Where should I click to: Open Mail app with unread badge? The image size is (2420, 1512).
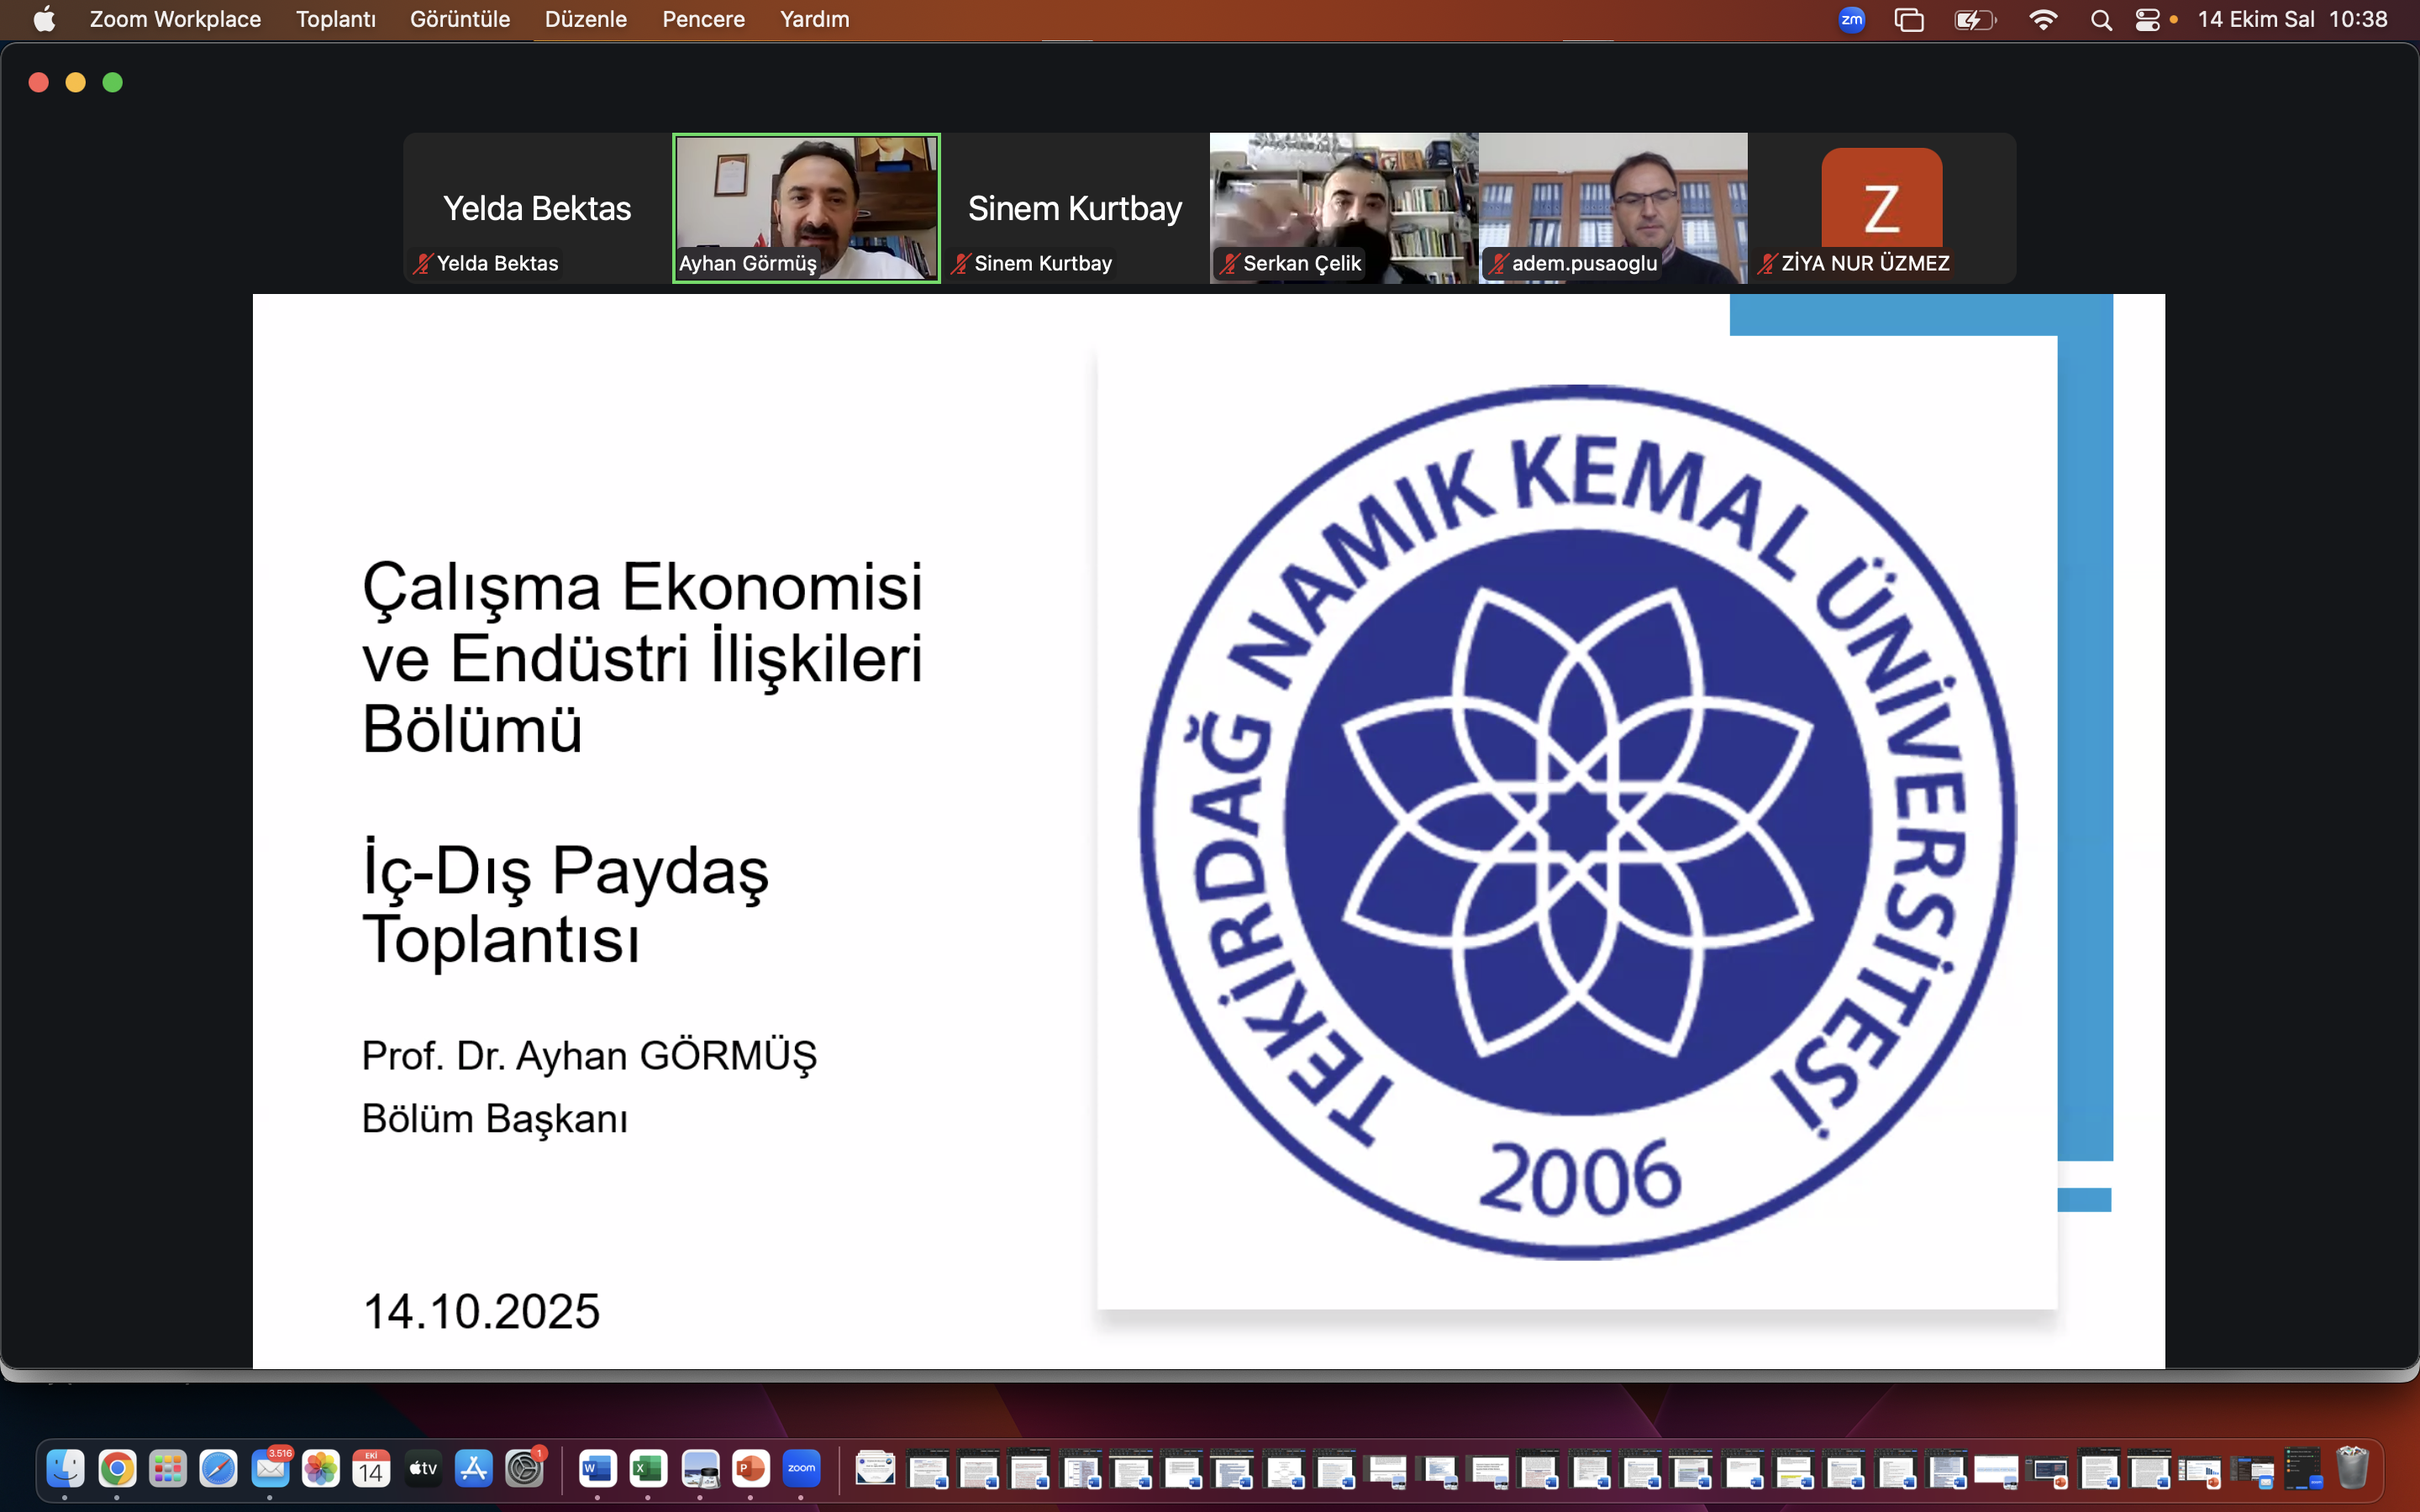pyautogui.click(x=270, y=1468)
